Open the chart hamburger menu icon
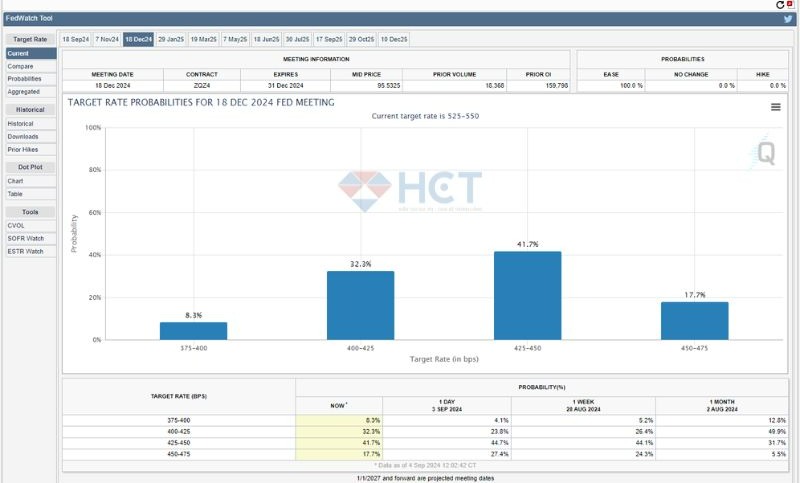The width and height of the screenshot is (800, 483). click(776, 107)
